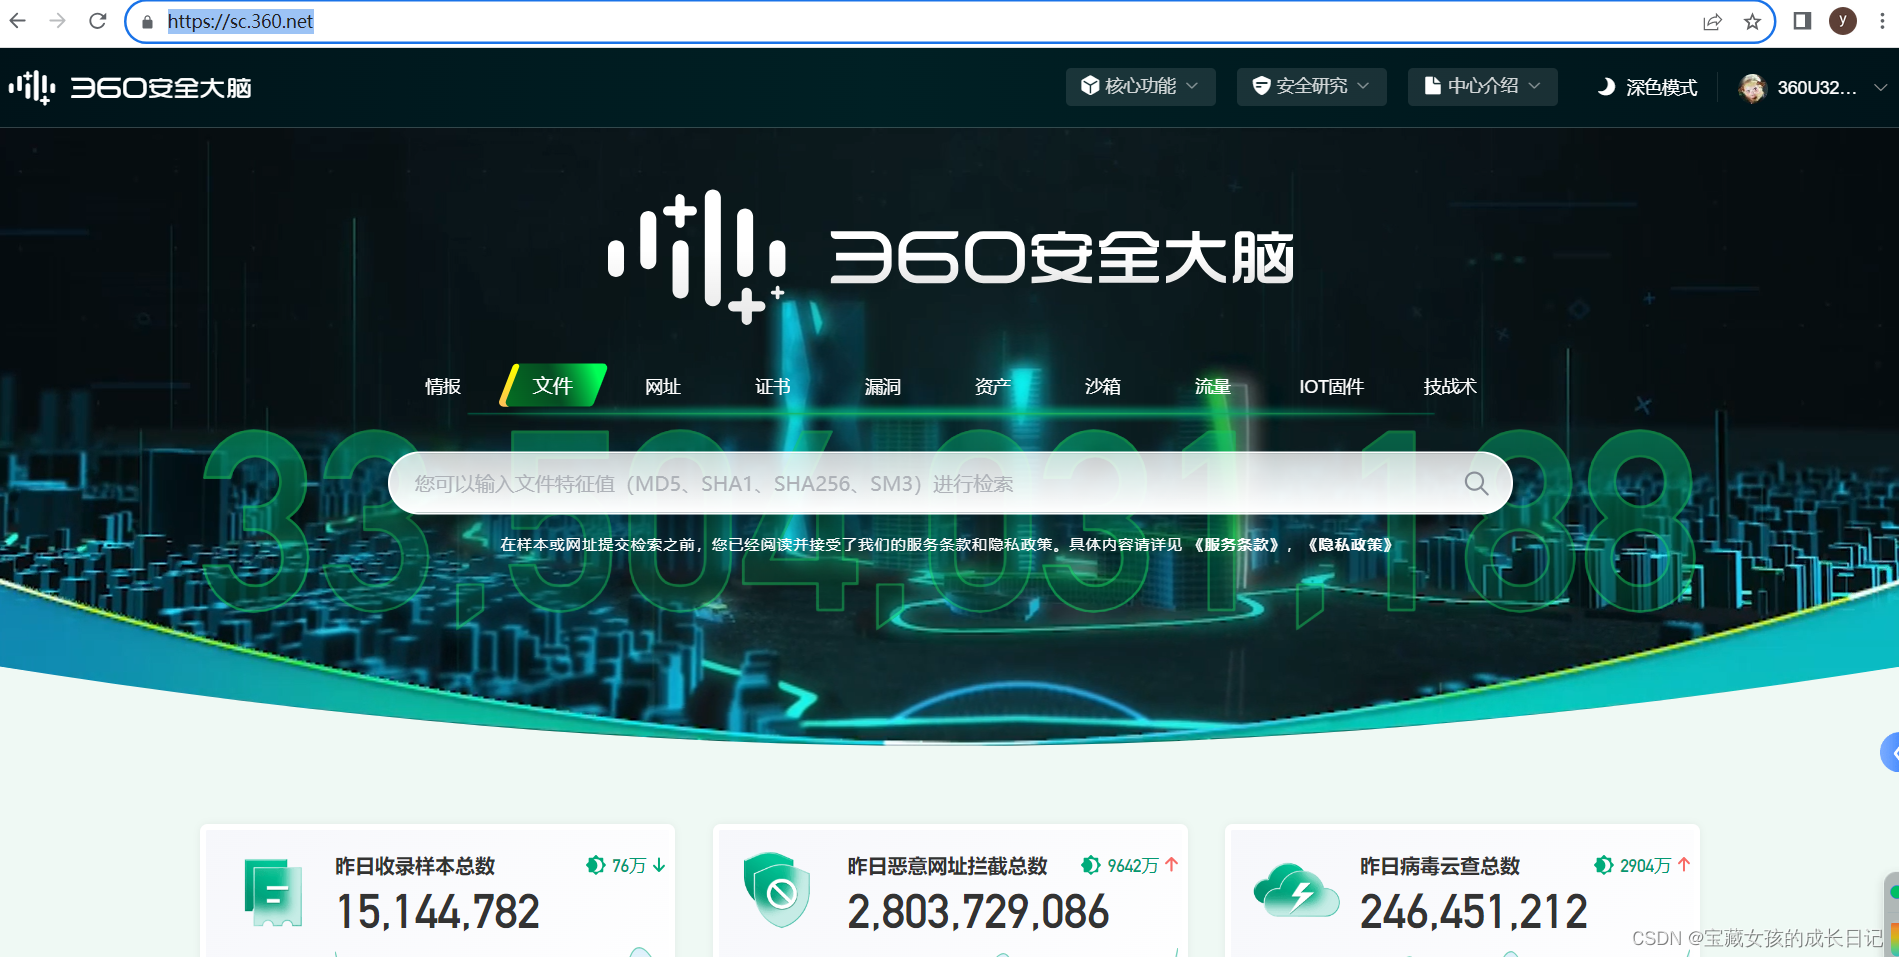Expand the 中心介绍 dropdown menu
1899x957 pixels.
coord(1482,87)
